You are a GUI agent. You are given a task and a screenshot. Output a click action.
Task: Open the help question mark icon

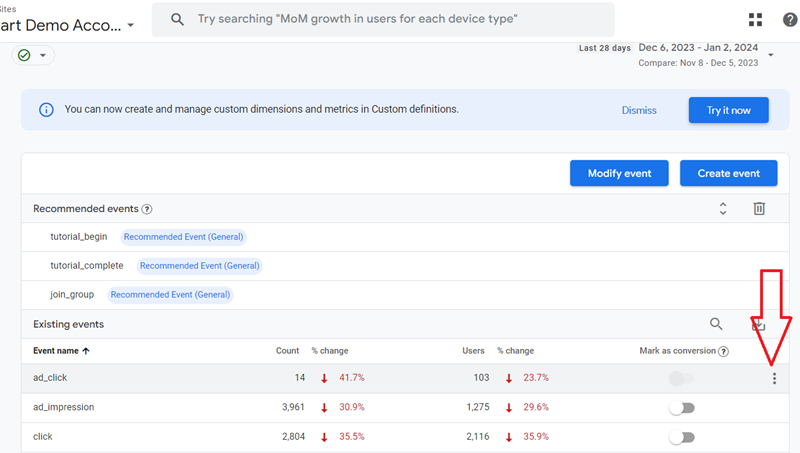pyautogui.click(x=790, y=19)
